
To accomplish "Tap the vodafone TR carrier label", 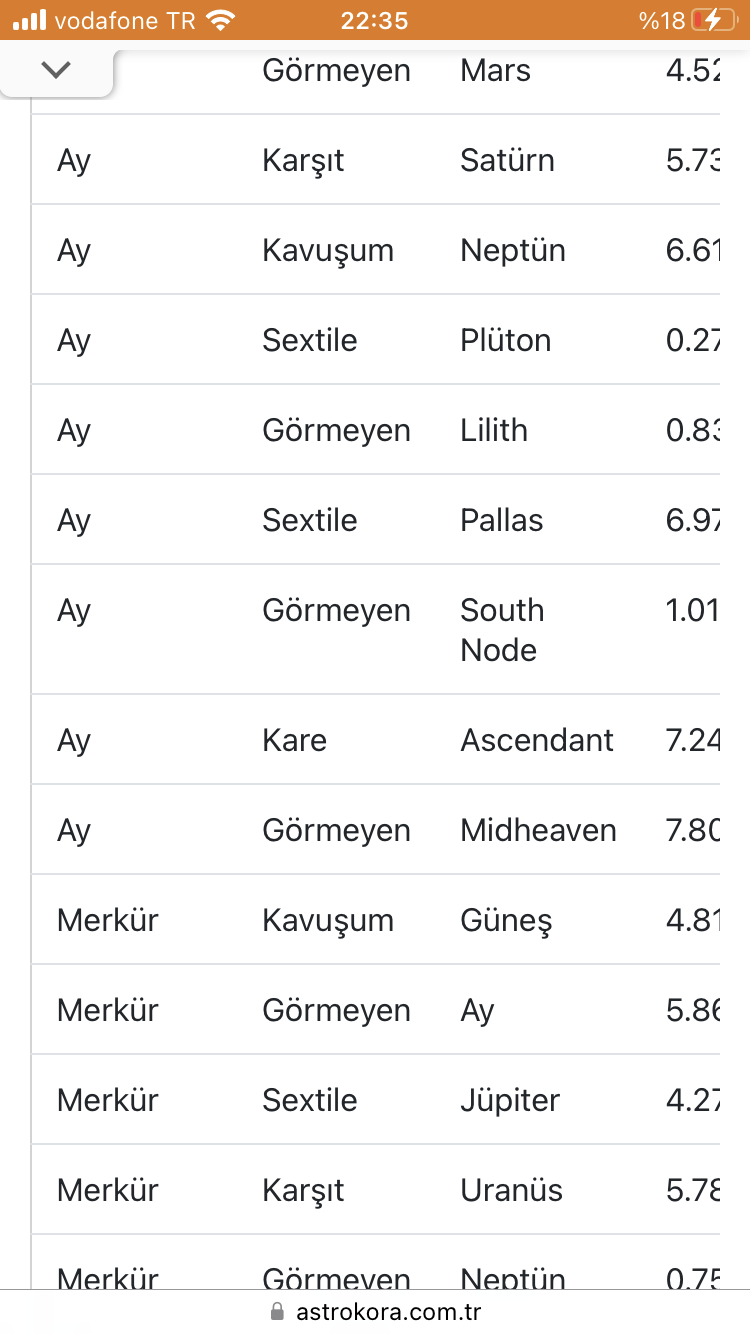I will (125, 20).
